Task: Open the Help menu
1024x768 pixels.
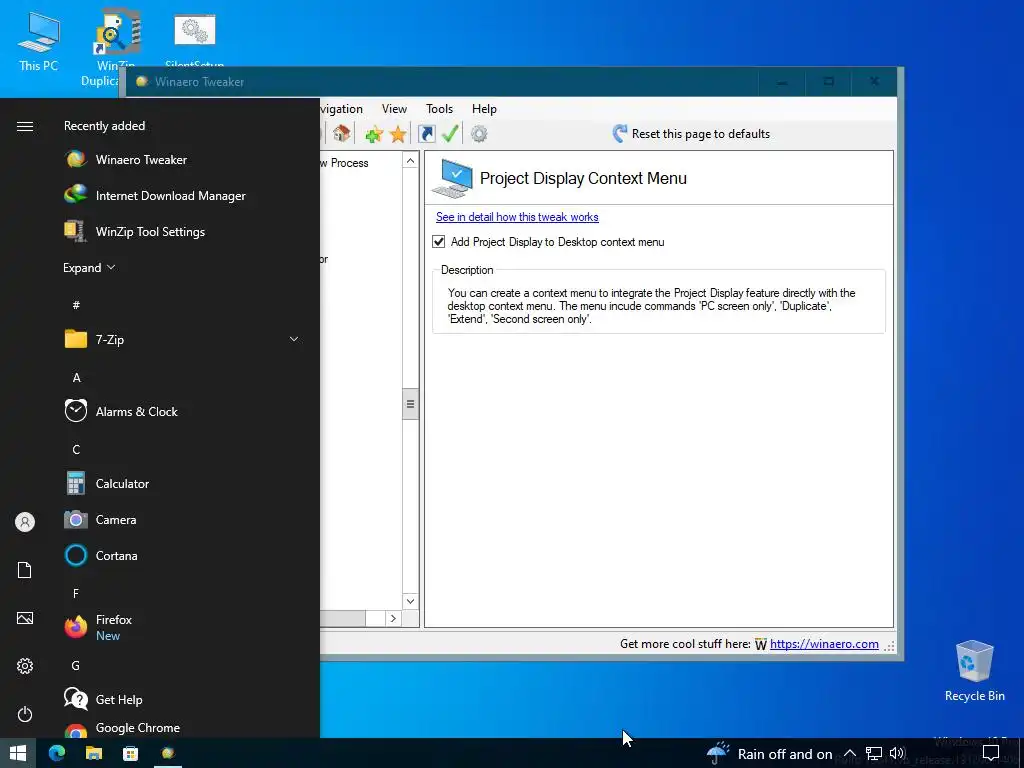Action: click(484, 109)
